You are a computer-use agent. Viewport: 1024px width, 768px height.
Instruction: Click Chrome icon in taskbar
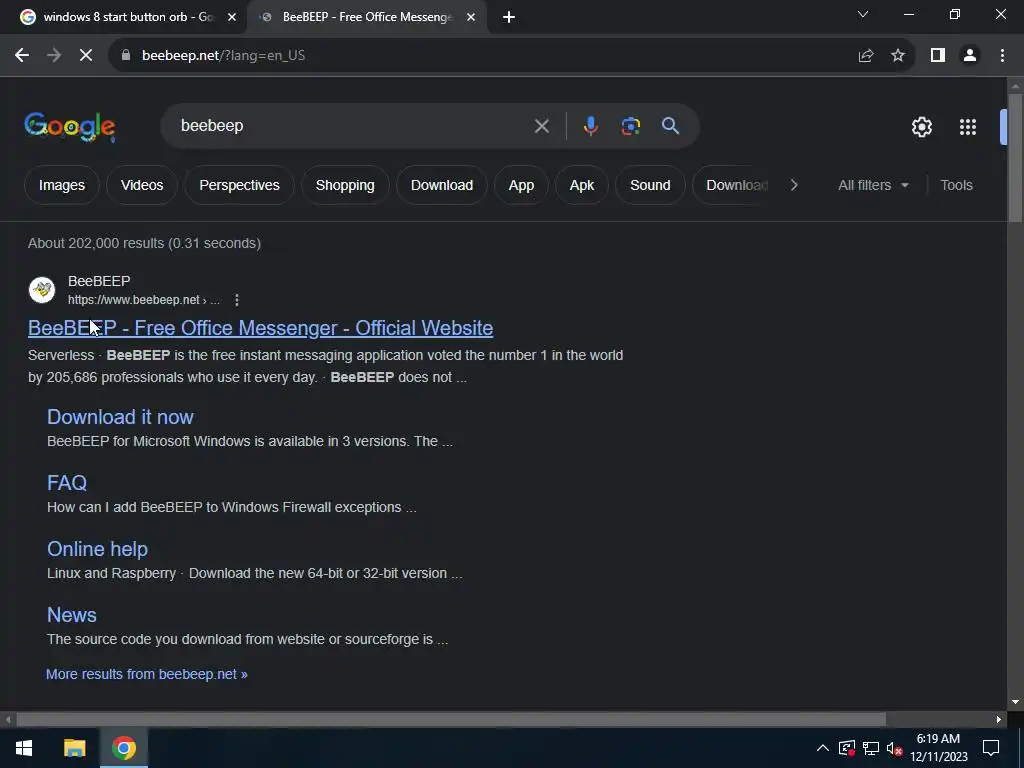(x=123, y=748)
